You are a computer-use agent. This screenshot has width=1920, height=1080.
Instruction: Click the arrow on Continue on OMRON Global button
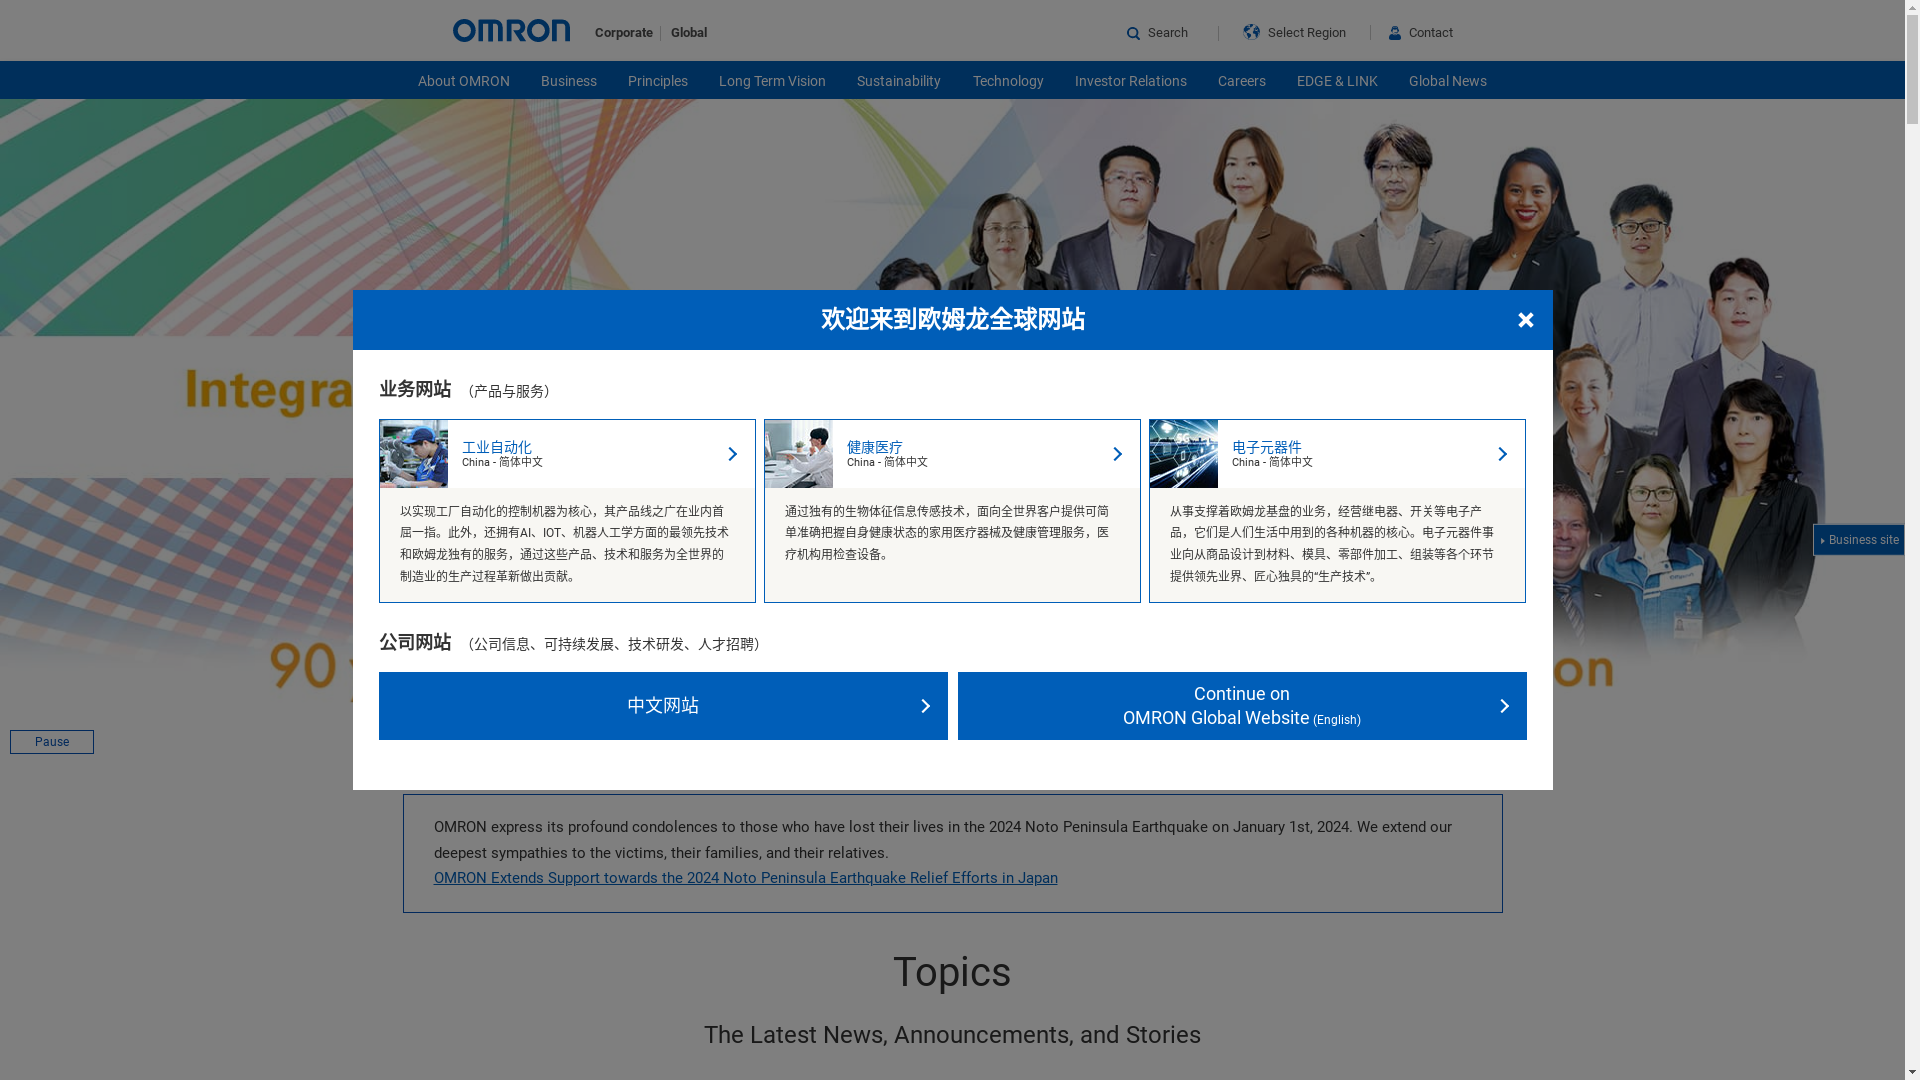pyautogui.click(x=1505, y=706)
